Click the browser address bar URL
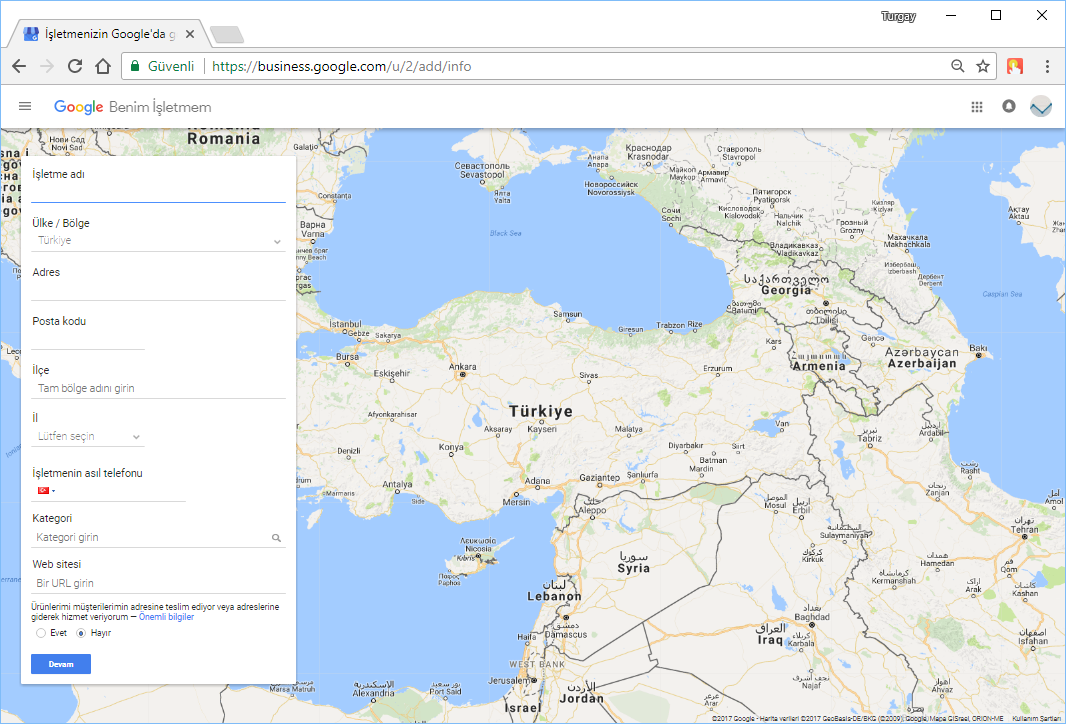Screen dimensions: 1066x724 tap(341, 66)
